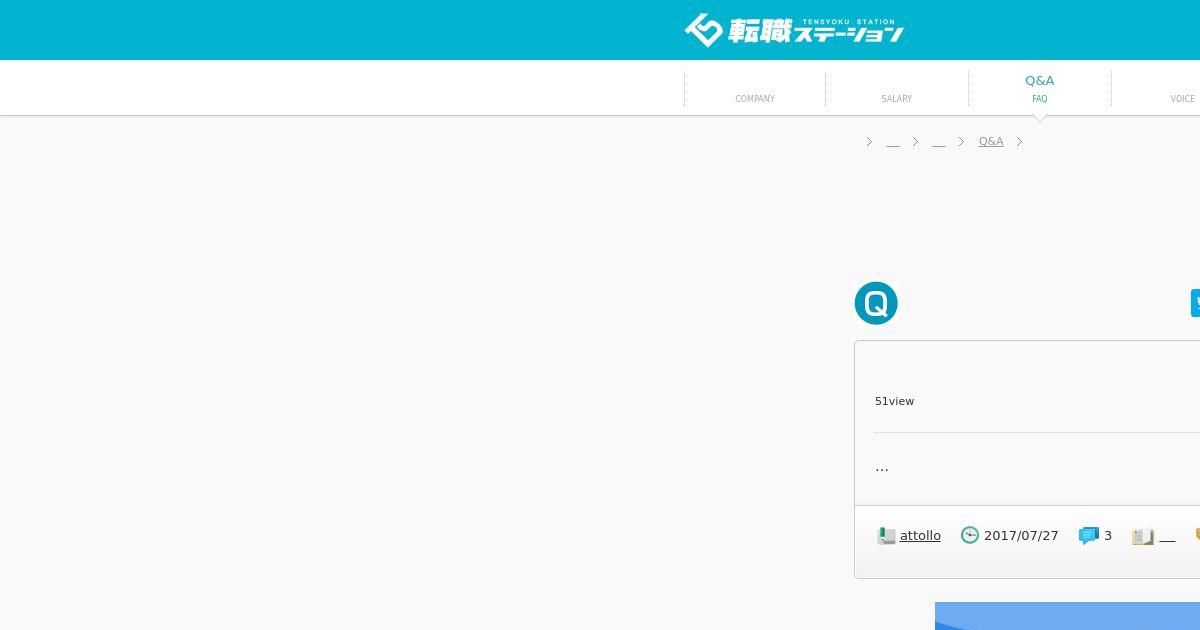
Task: Click the large Q question icon
Action: coord(876,303)
